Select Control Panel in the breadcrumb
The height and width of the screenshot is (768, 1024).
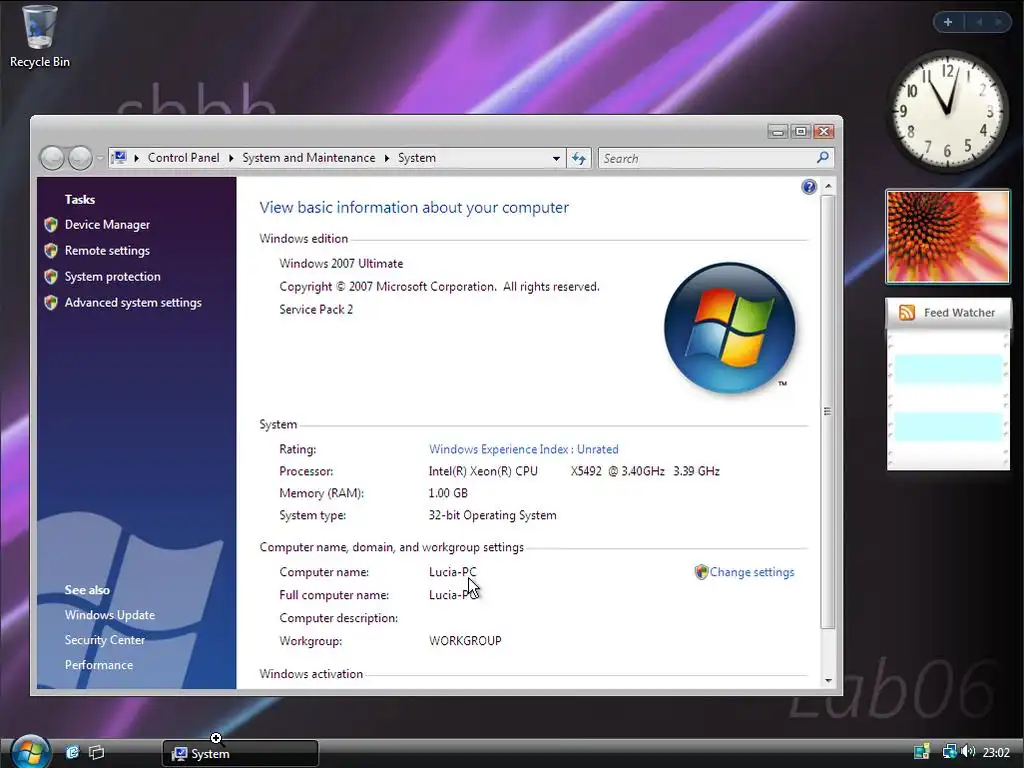pyautogui.click(x=184, y=158)
